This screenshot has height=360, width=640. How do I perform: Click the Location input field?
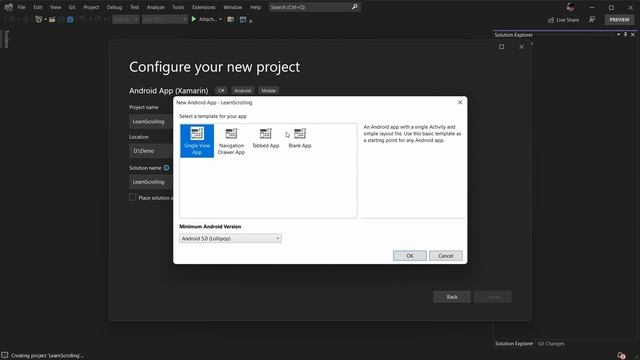coord(151,151)
